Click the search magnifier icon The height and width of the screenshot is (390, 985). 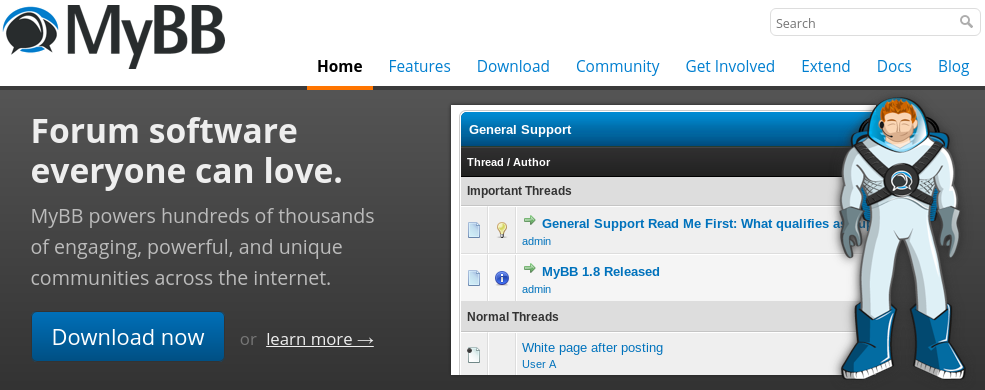click(966, 22)
